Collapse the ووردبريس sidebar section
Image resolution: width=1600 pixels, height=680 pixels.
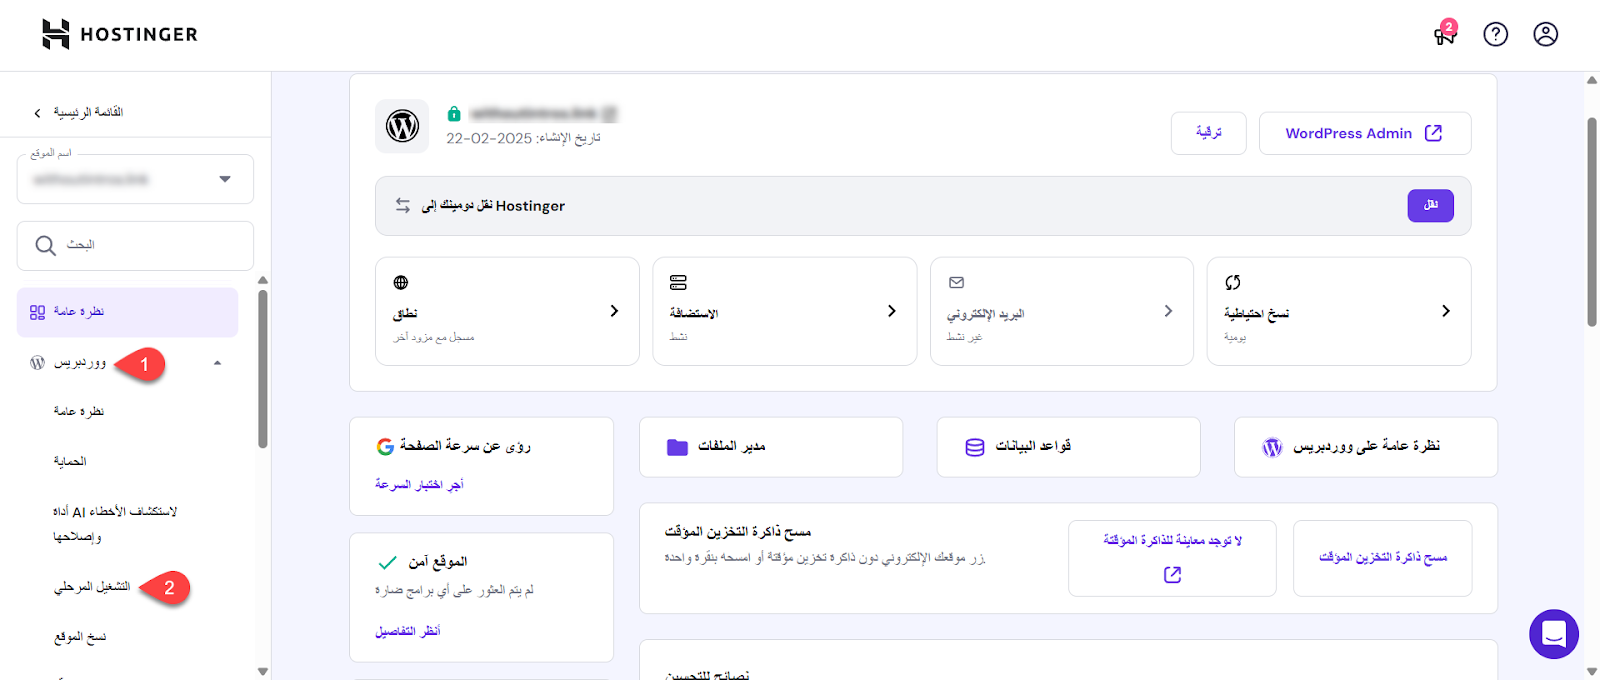[217, 363]
